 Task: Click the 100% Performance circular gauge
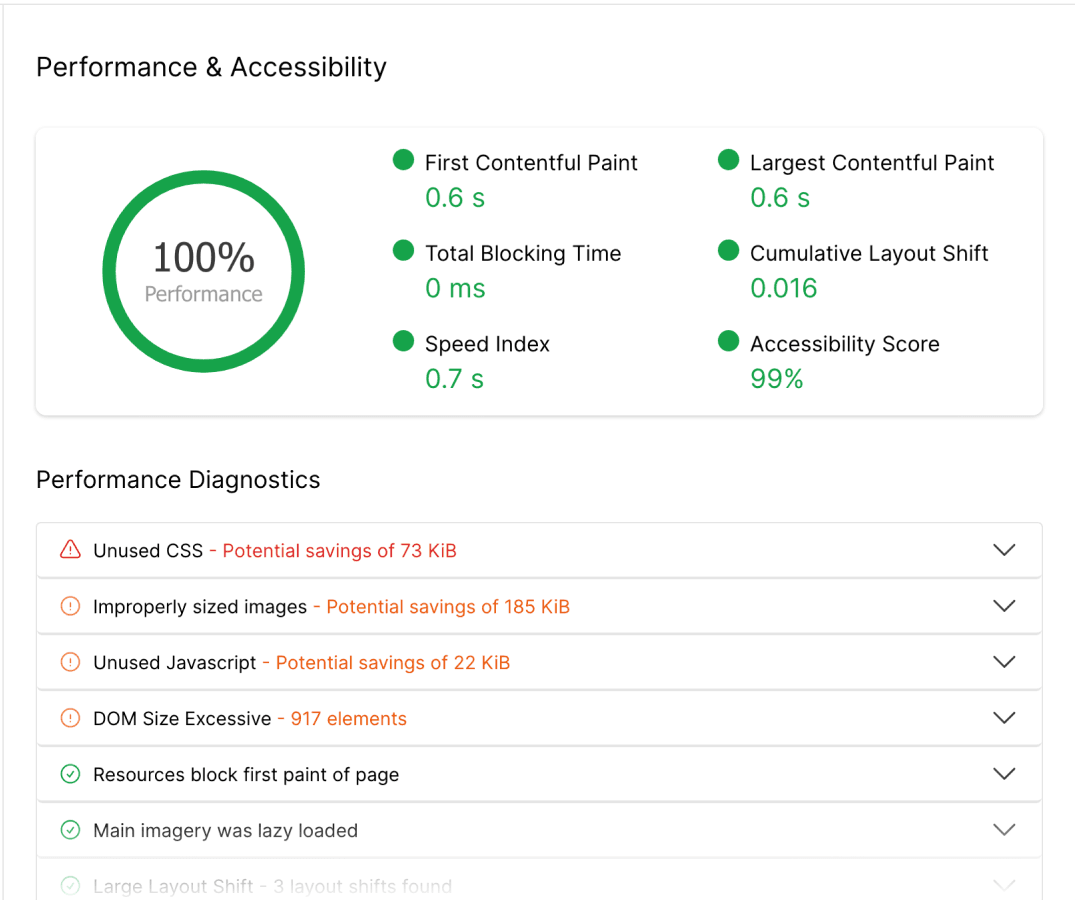tap(204, 271)
